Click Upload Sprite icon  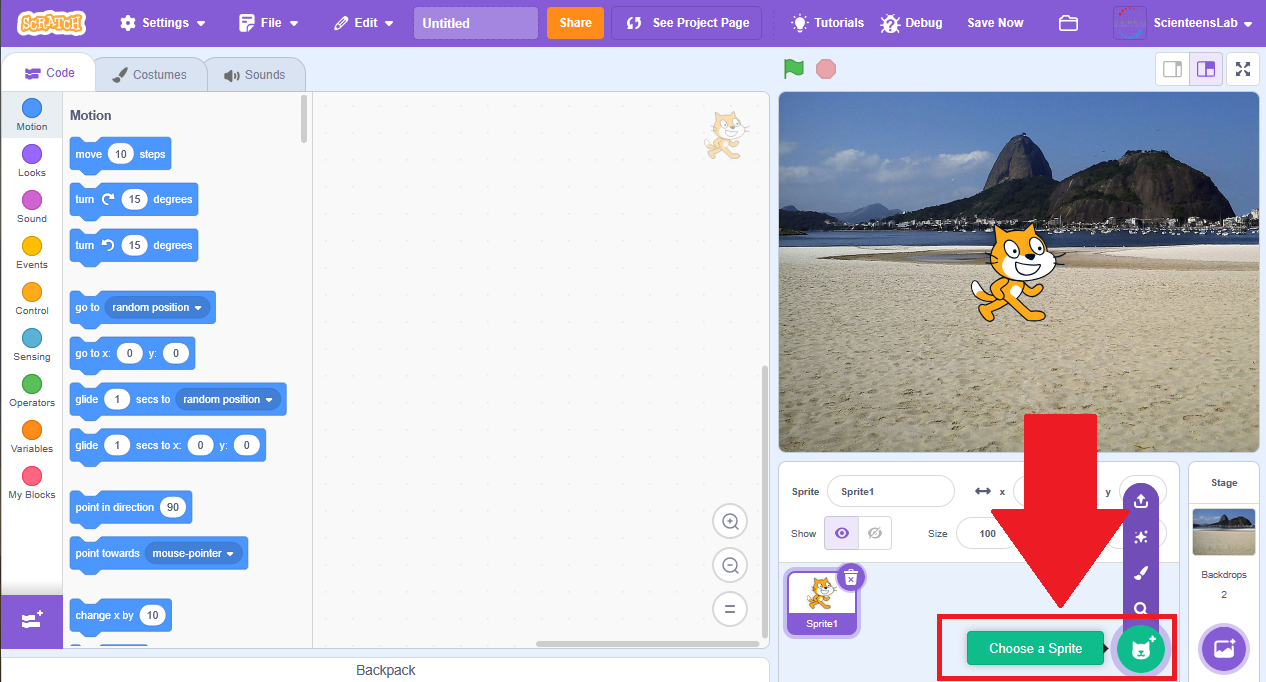[1140, 501]
